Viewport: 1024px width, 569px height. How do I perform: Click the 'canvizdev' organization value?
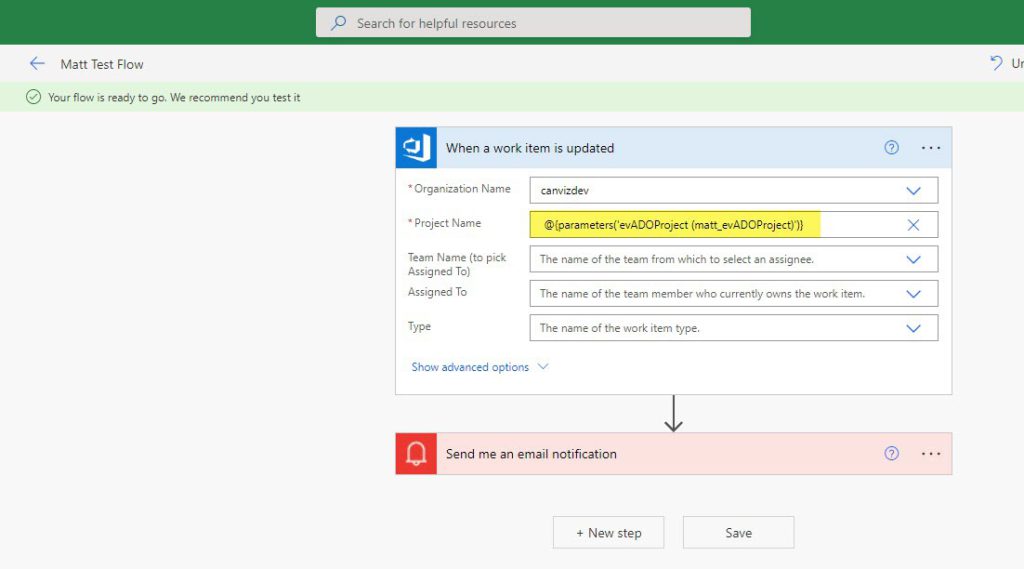[564, 191]
